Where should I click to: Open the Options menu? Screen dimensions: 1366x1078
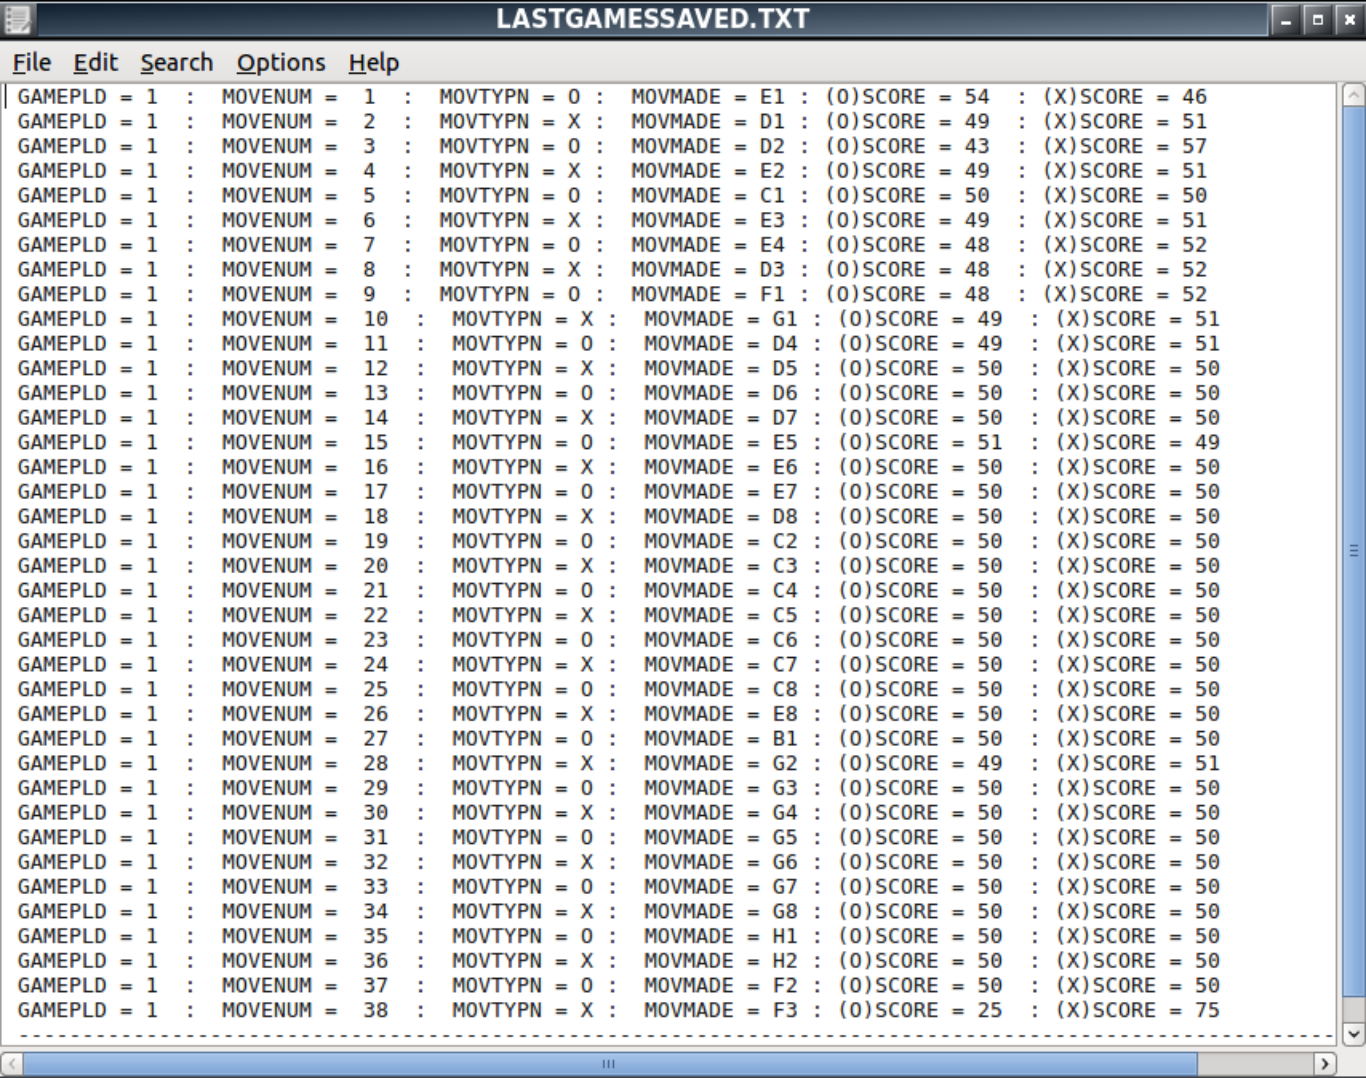point(281,62)
